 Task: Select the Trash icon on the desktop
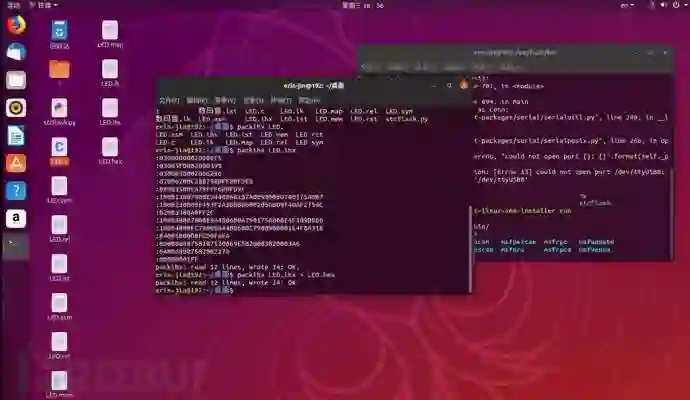click(x=59, y=34)
